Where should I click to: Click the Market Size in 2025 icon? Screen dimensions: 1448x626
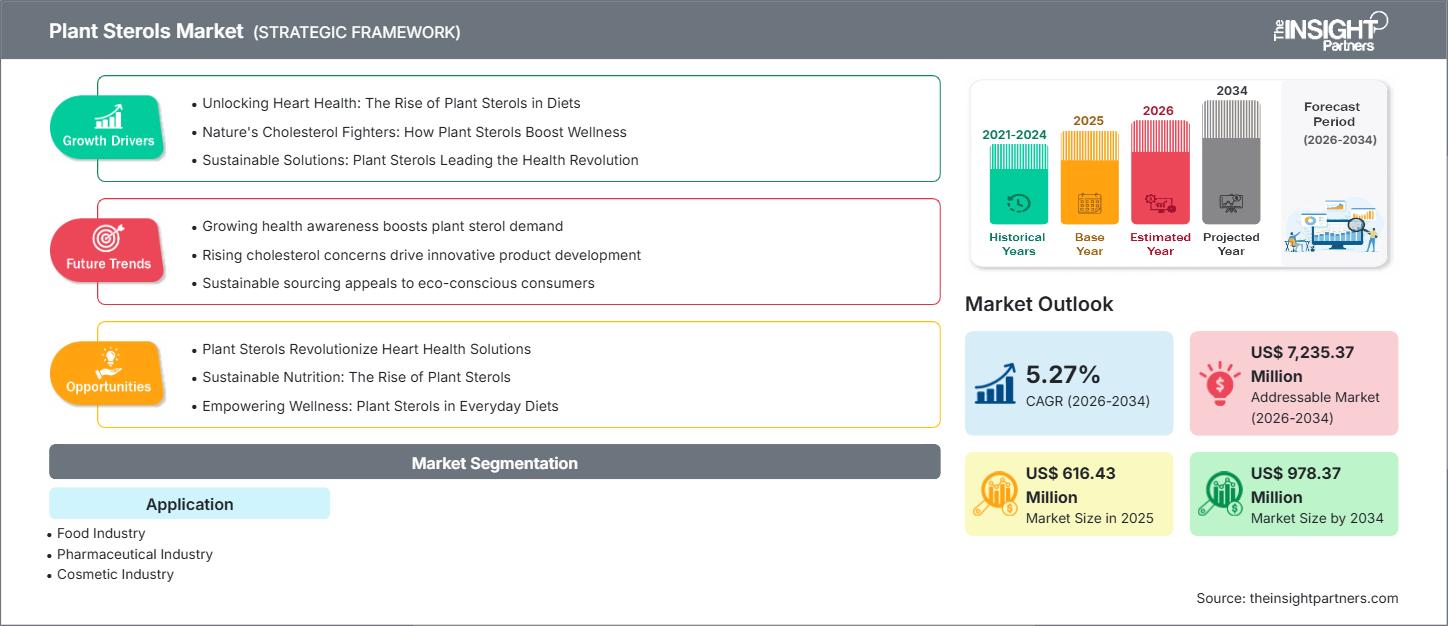994,494
